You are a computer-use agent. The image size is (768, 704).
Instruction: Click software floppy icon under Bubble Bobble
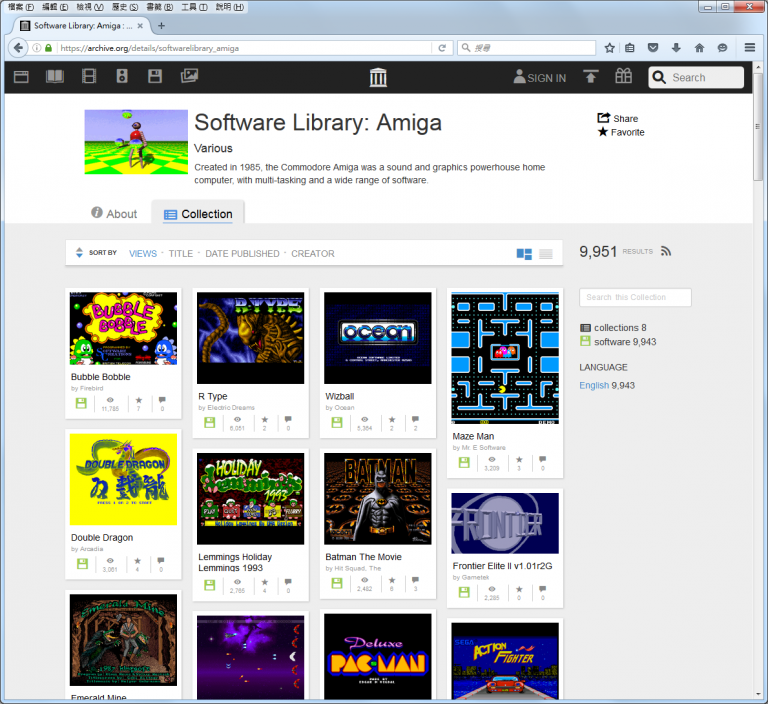coord(81,403)
